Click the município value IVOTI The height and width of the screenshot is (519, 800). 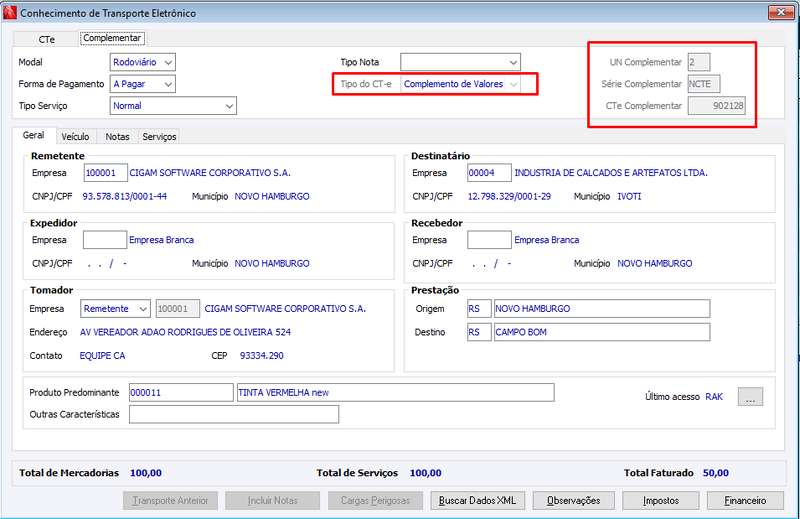pos(629,196)
